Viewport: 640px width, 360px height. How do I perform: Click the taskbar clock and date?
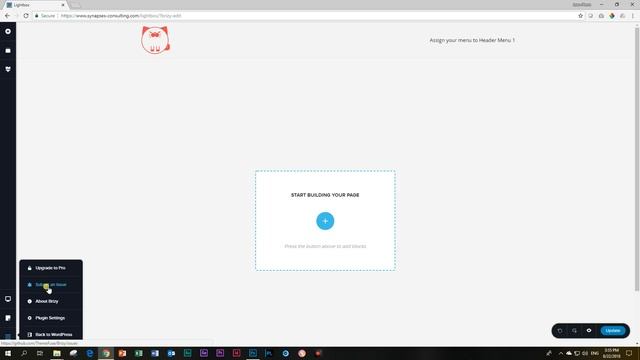tap(611, 353)
